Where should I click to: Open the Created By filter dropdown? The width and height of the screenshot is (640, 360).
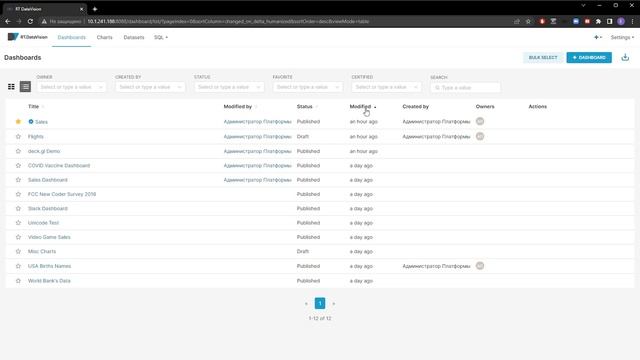click(x=150, y=87)
